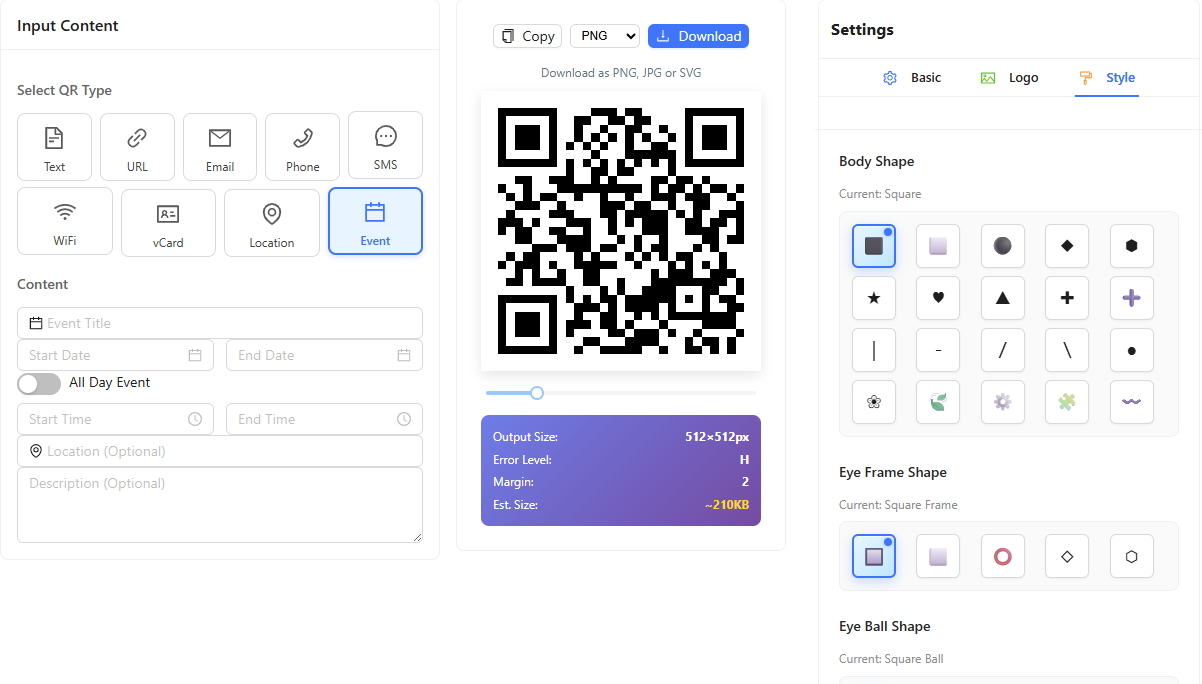This screenshot has width=1202, height=684.
Task: Choose the purple plus body shape
Action: click(1132, 298)
